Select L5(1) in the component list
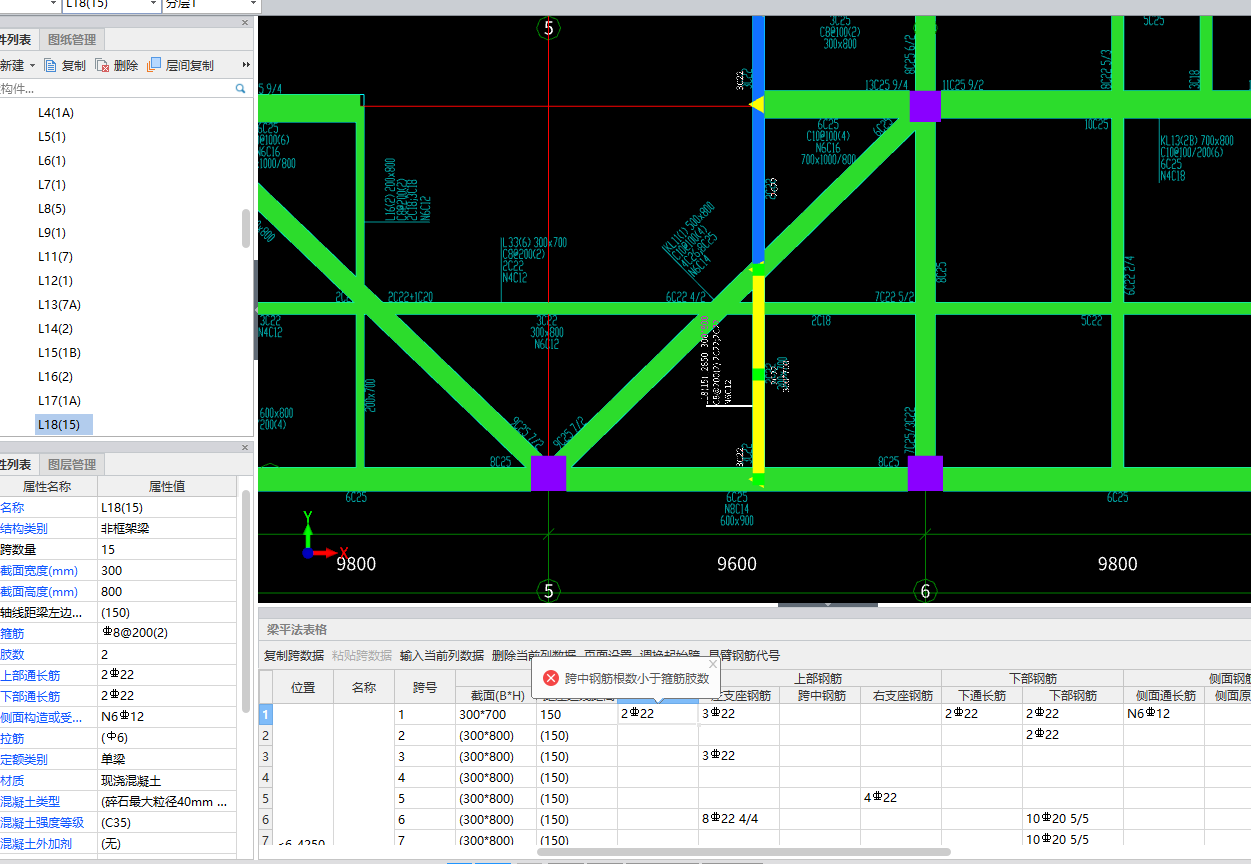Image resolution: width=1251 pixels, height=864 pixels. point(52,137)
